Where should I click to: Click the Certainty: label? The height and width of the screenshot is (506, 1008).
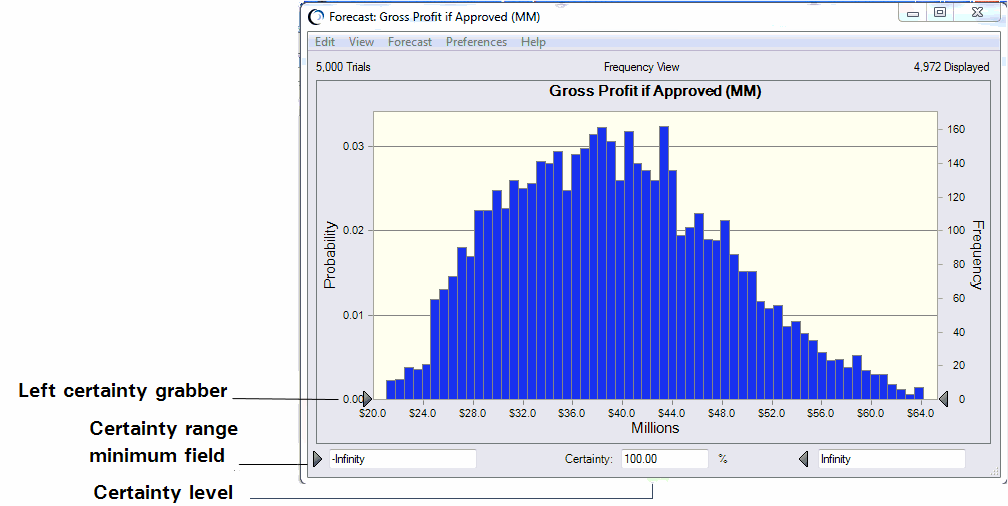point(589,459)
